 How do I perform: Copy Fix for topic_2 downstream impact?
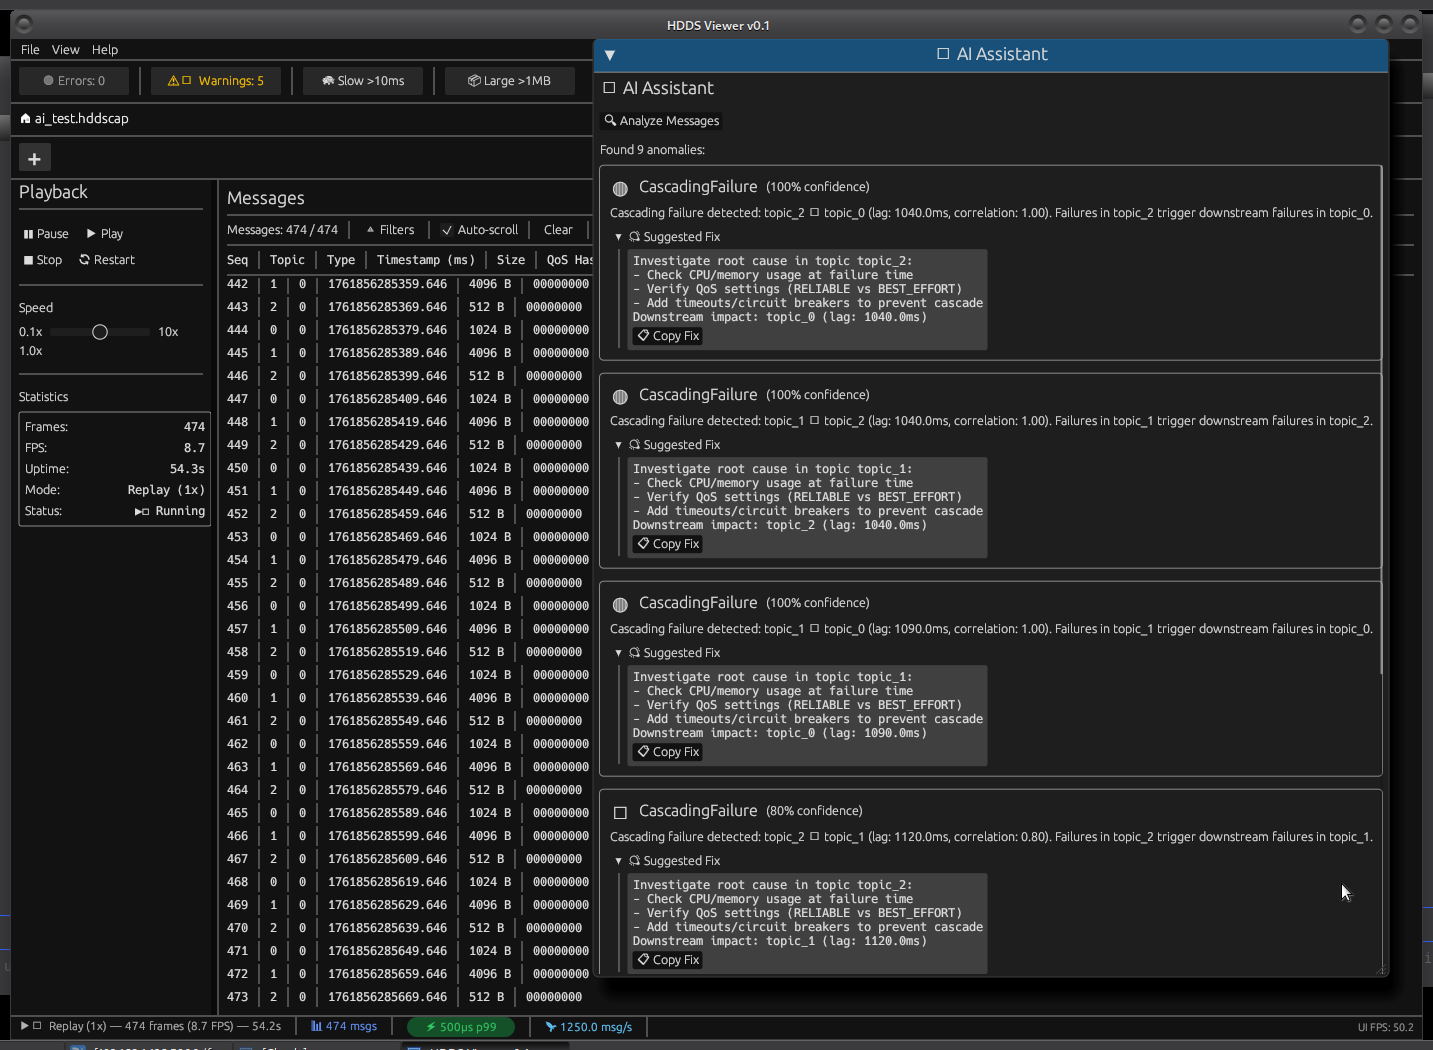click(668, 544)
